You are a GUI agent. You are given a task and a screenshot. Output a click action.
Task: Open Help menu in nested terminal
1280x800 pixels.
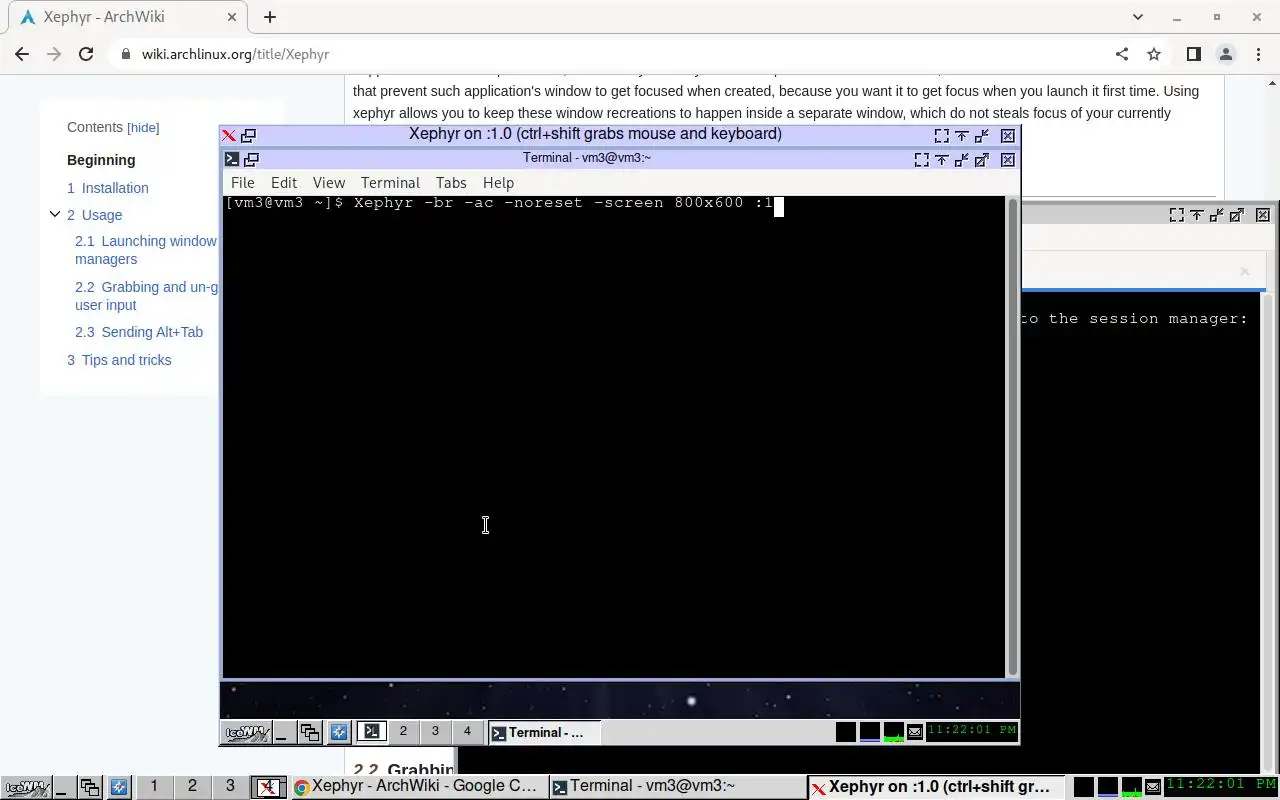click(498, 183)
